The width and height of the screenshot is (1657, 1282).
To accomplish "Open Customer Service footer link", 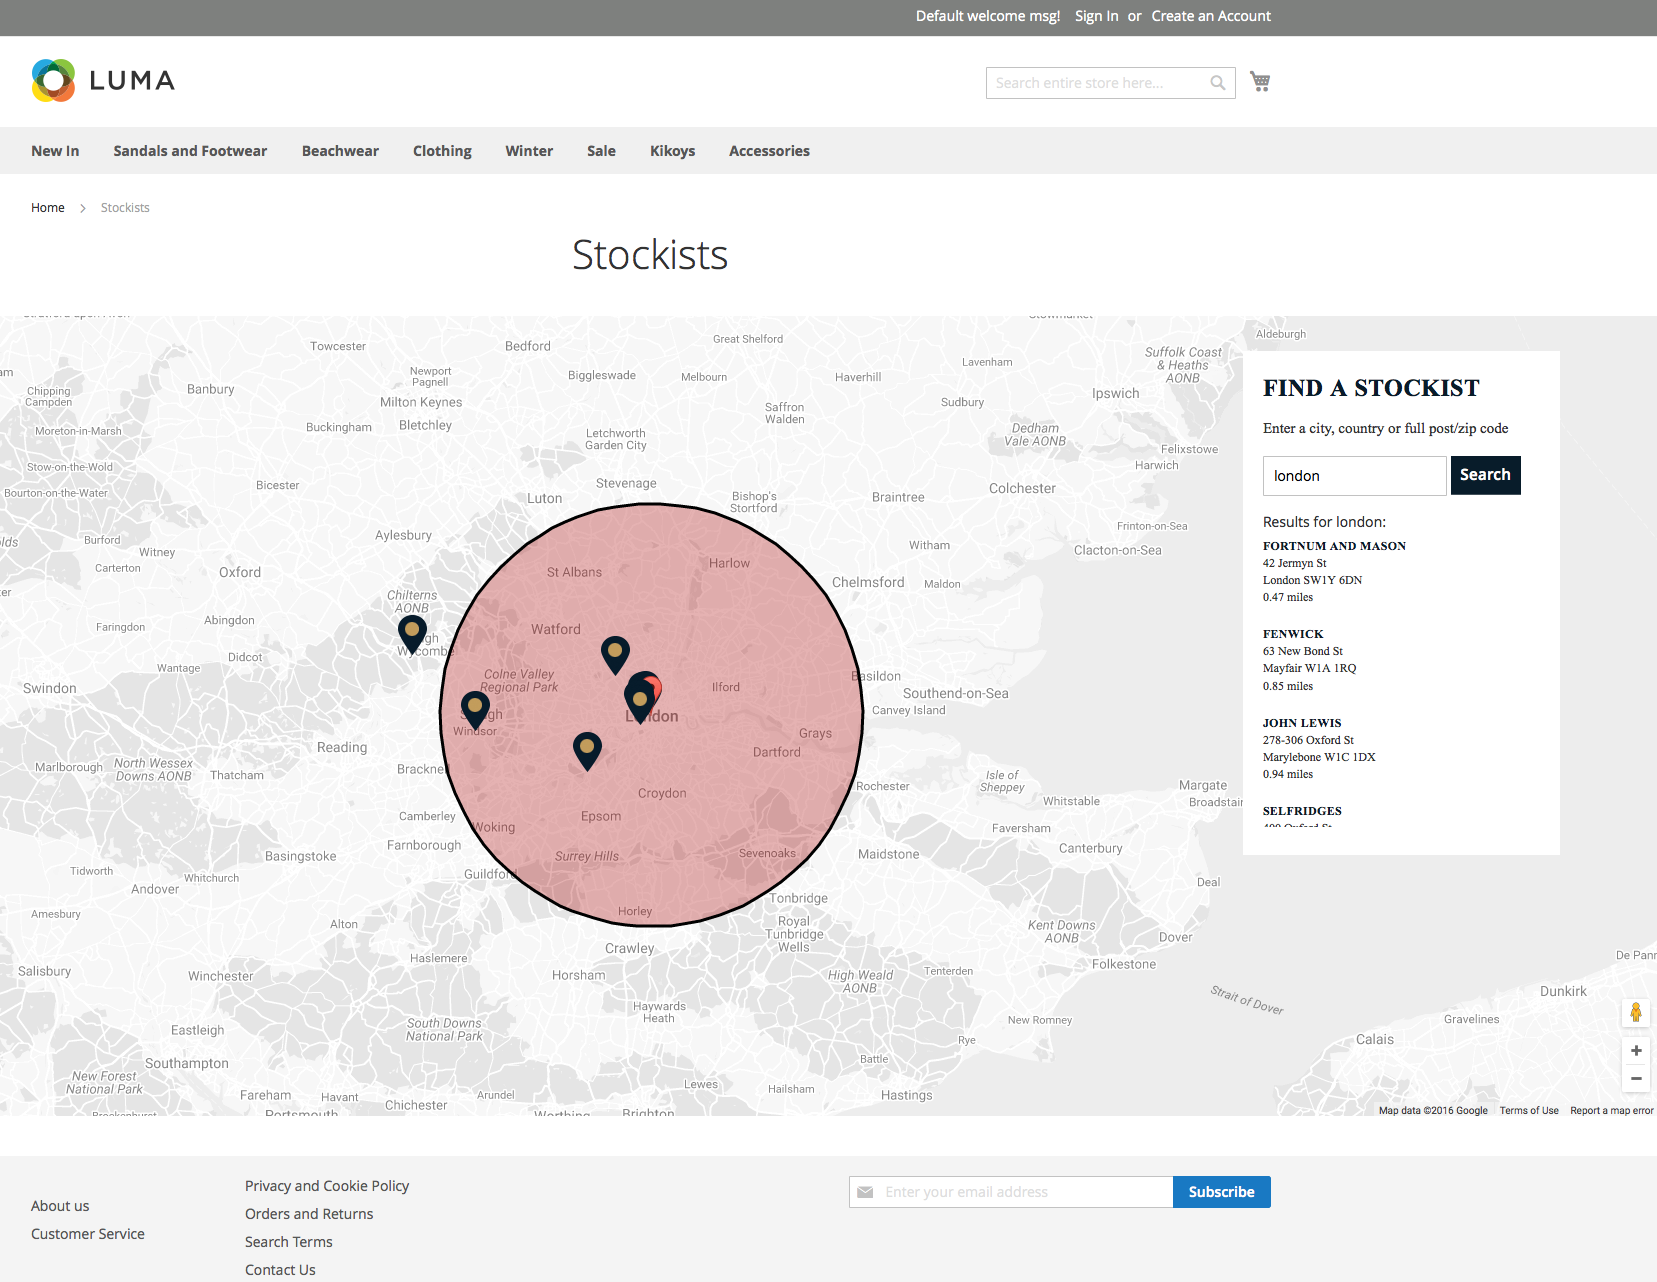I will point(88,1234).
